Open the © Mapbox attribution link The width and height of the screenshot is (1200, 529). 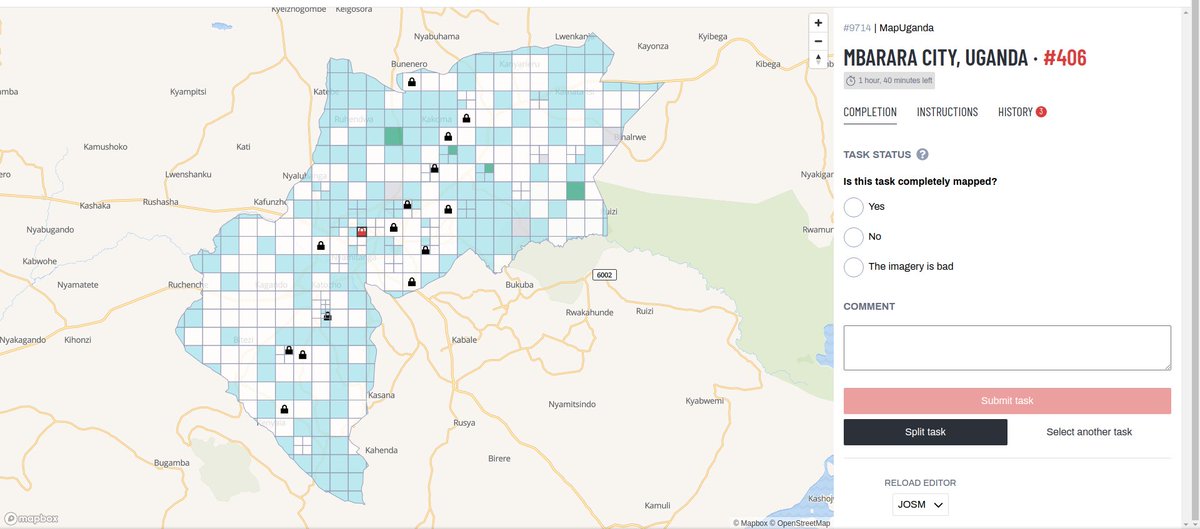[x=750, y=523]
